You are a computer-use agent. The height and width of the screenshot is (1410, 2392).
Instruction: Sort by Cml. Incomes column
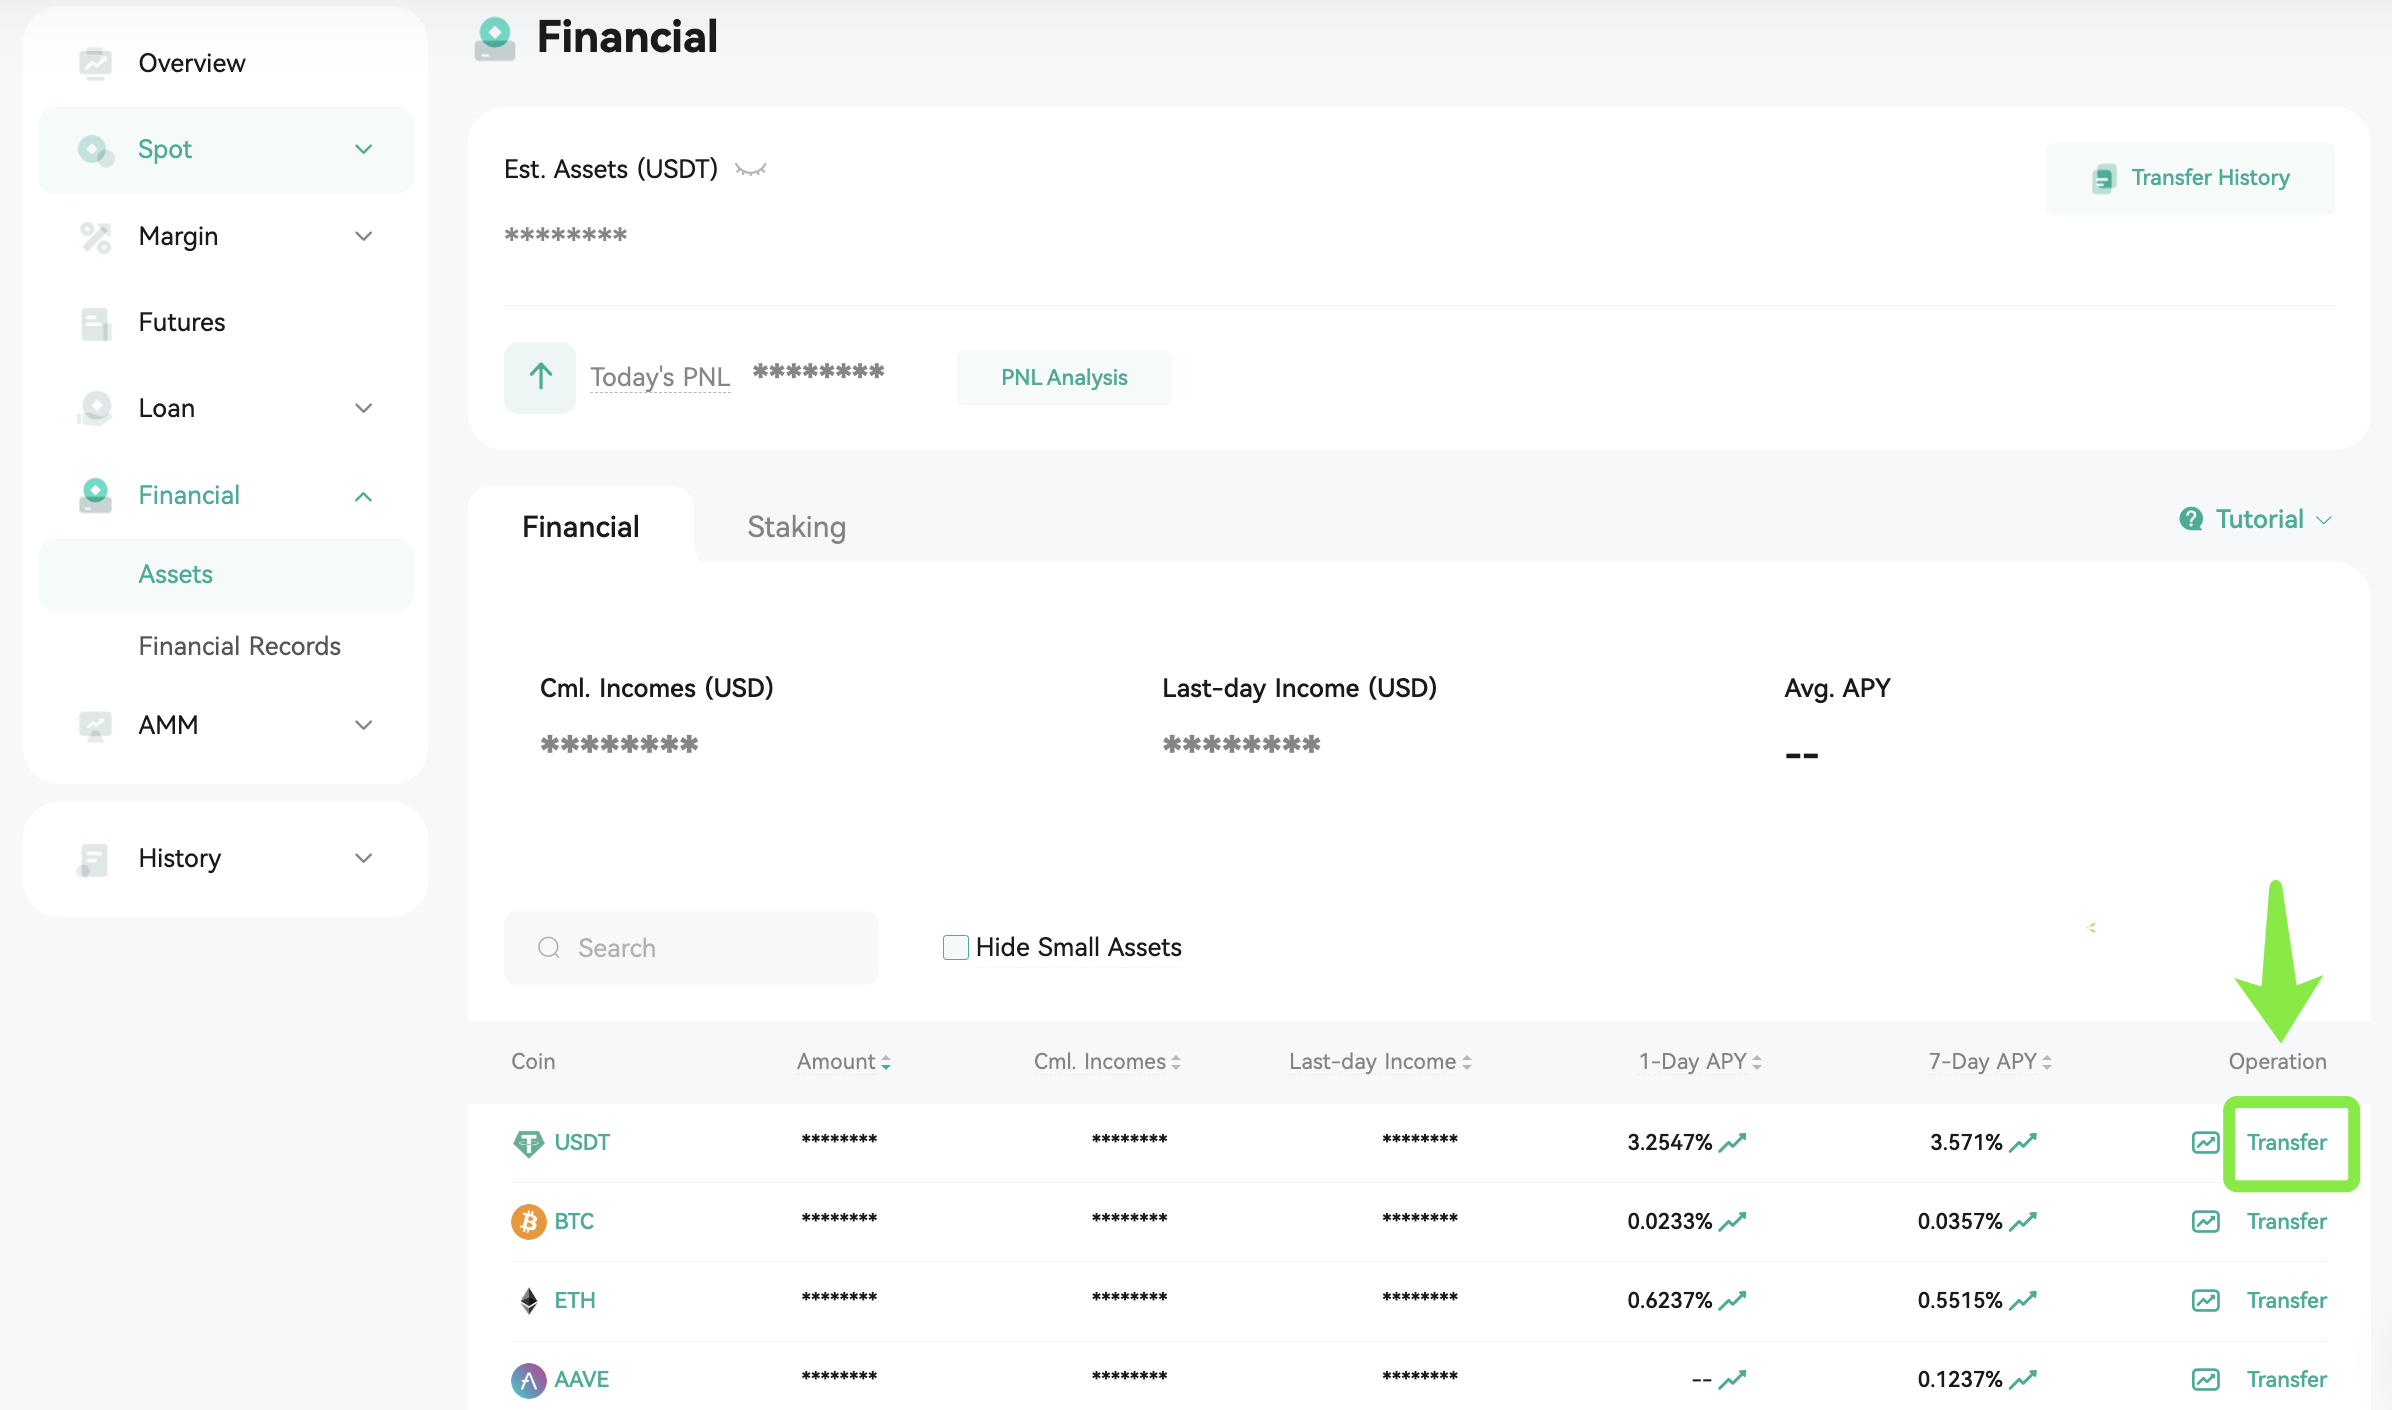click(1107, 1061)
